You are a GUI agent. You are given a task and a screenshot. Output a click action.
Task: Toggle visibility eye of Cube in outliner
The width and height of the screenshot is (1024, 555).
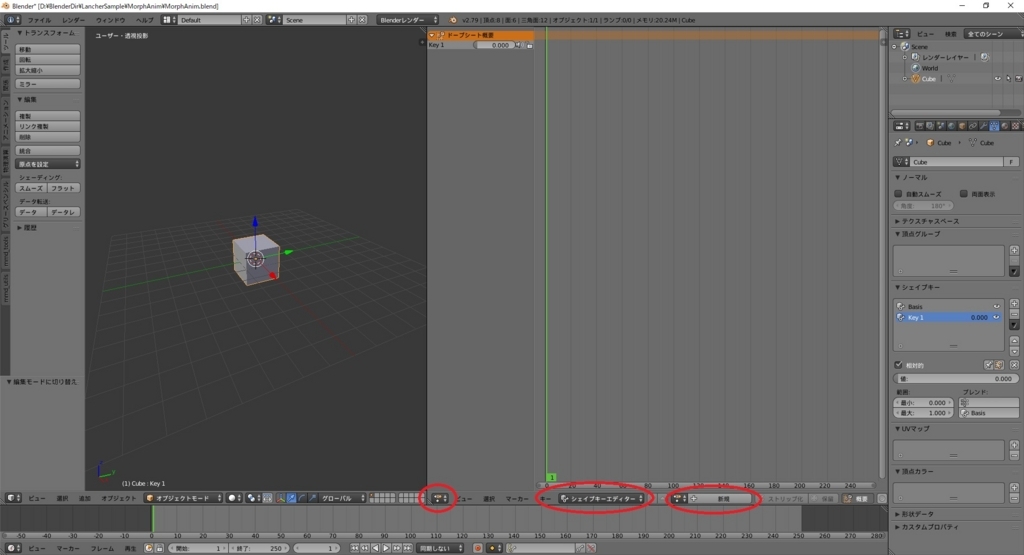point(997,78)
